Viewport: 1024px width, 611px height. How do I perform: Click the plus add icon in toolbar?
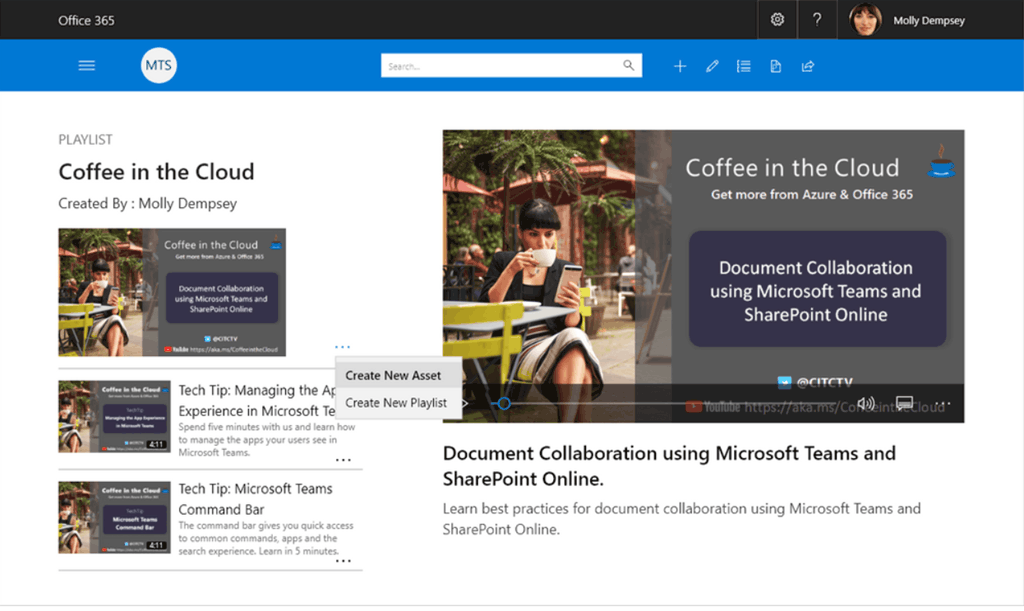(x=680, y=66)
